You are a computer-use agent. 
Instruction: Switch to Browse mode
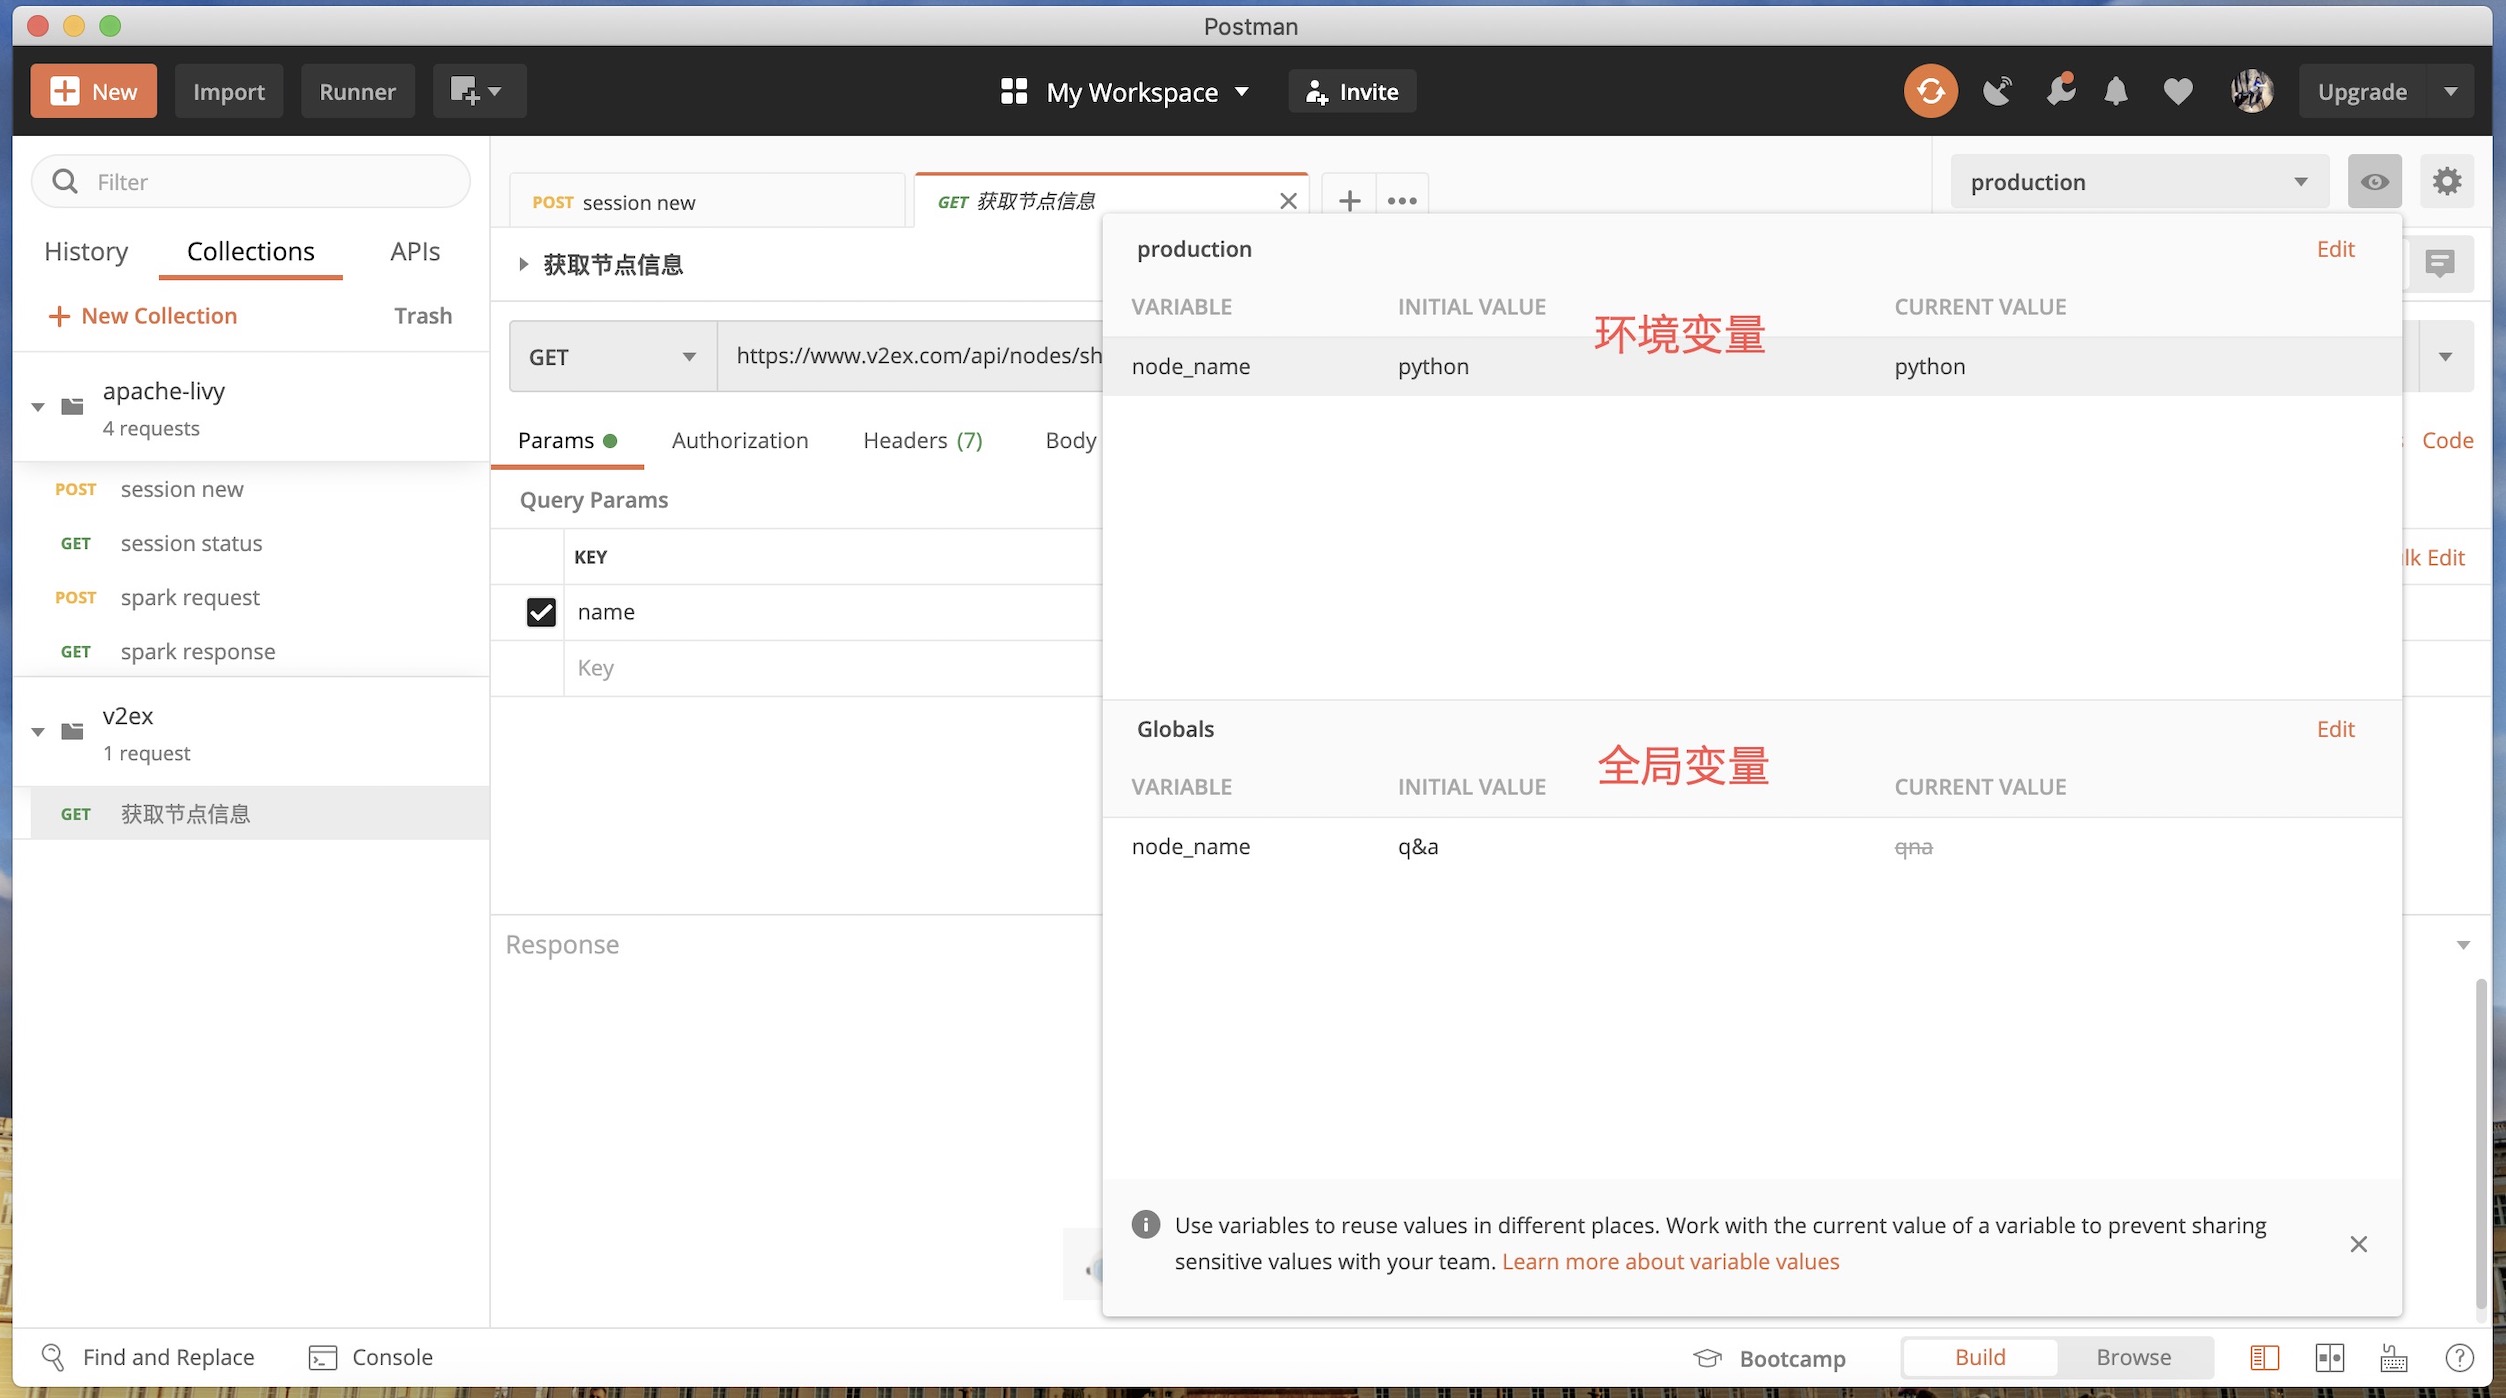click(x=2133, y=1357)
